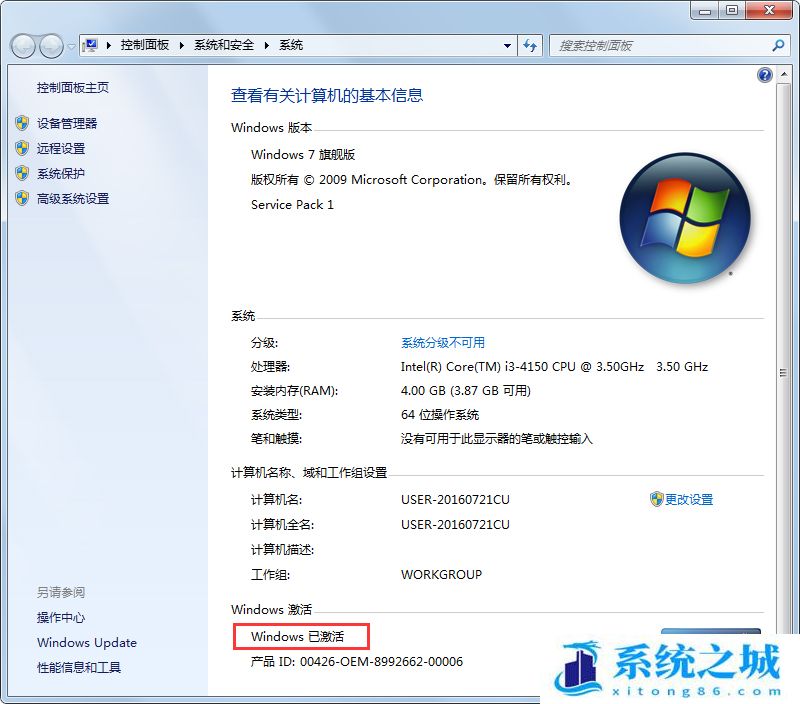Image resolution: width=800 pixels, height=704 pixels.
Task: Click 'Windows 已激活' status text
Action: pos(297,637)
